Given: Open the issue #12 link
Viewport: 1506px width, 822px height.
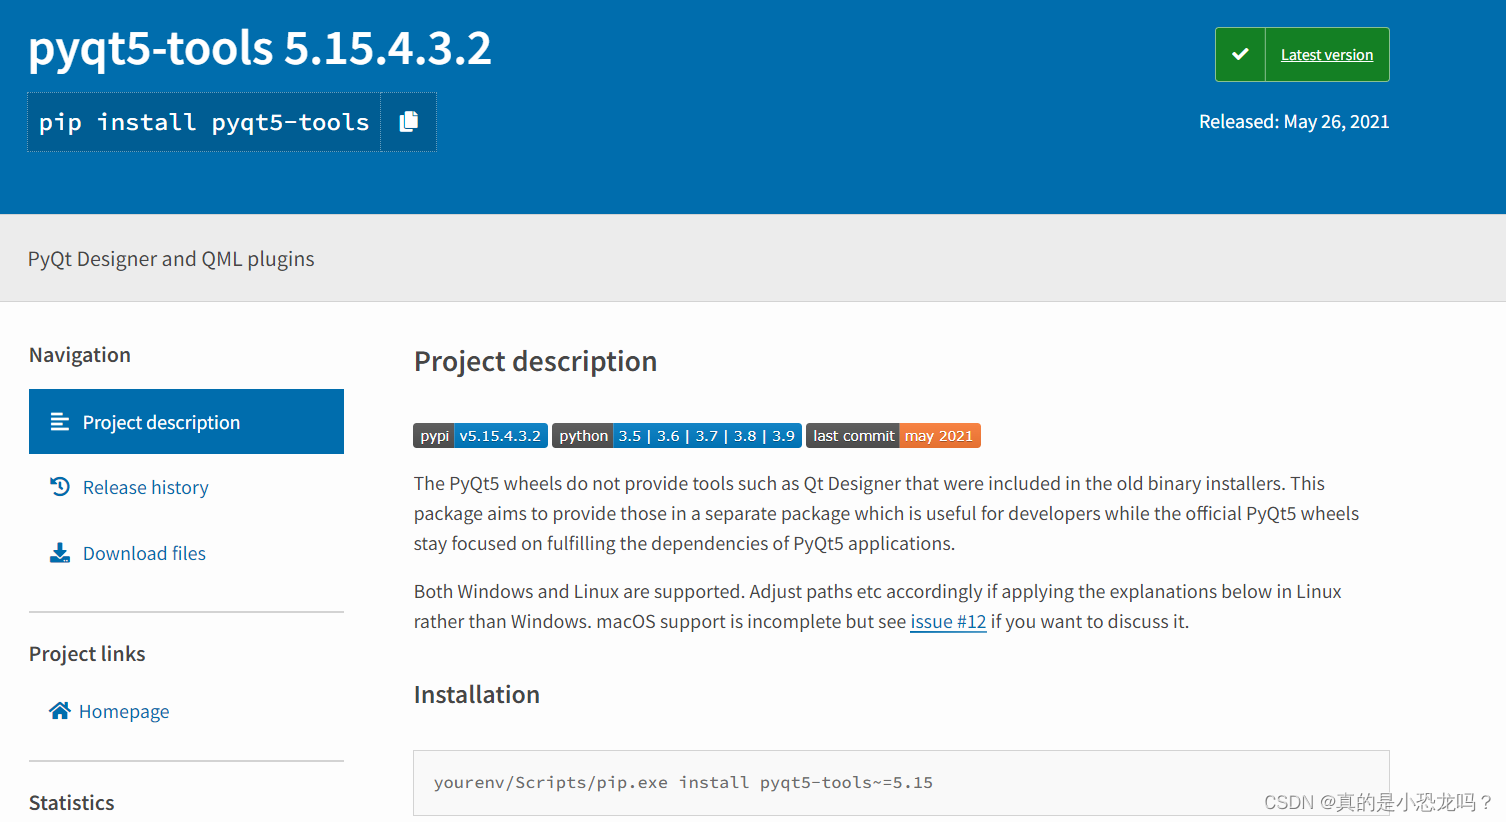Looking at the screenshot, I should coord(948,622).
